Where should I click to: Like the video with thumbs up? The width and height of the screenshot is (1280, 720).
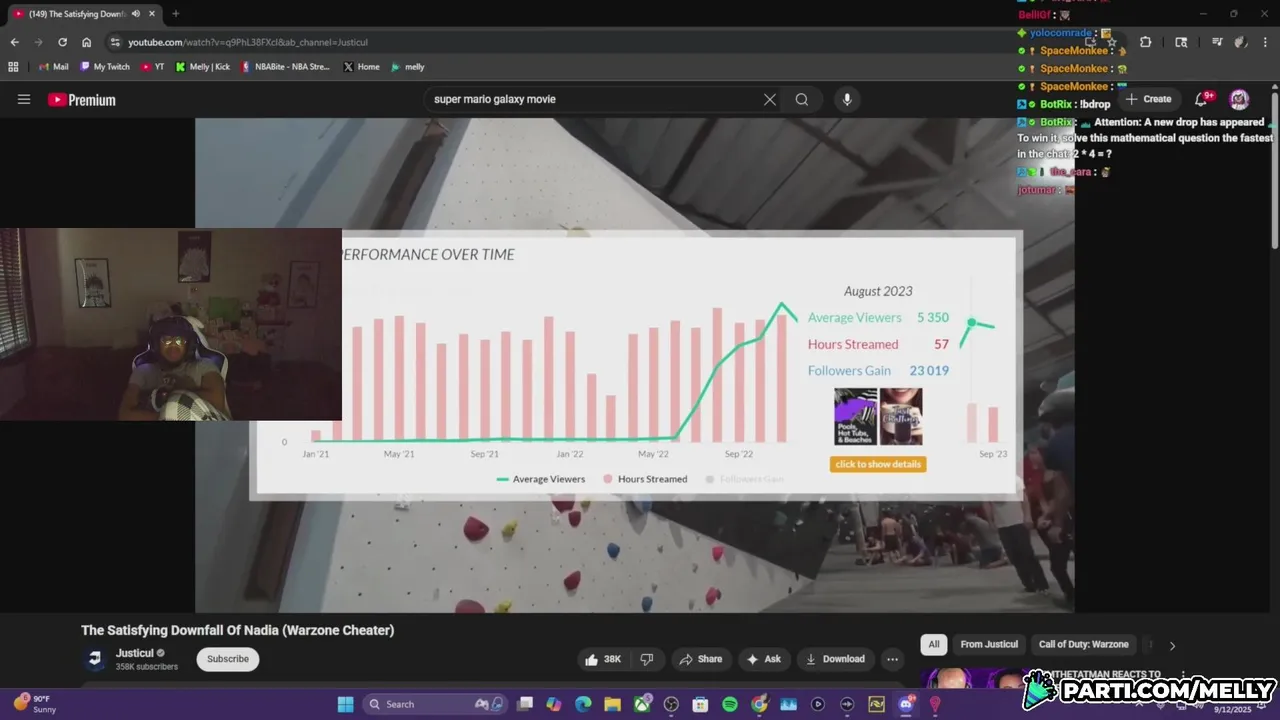(x=603, y=659)
